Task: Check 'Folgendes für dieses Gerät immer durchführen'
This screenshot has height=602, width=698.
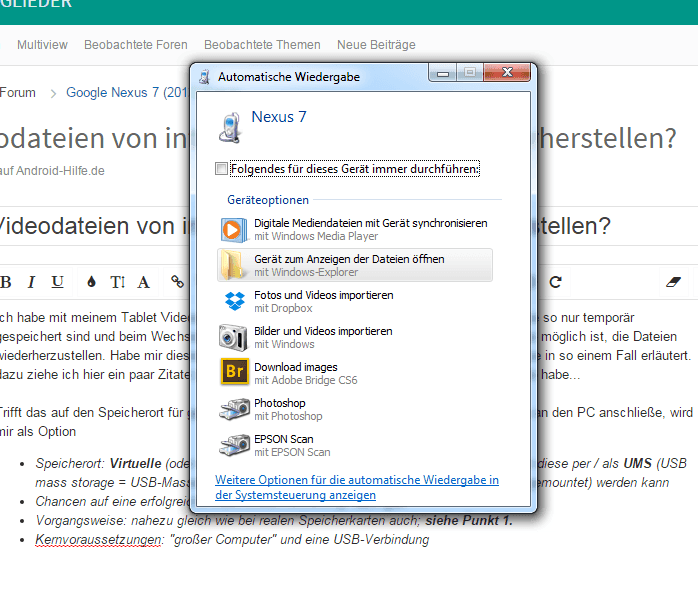Action: click(221, 169)
